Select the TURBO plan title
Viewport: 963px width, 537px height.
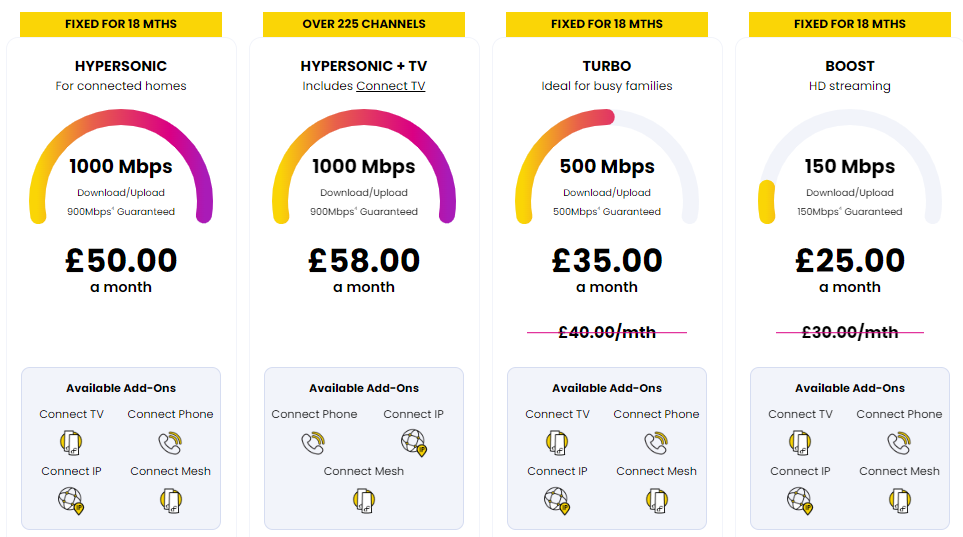pos(607,66)
